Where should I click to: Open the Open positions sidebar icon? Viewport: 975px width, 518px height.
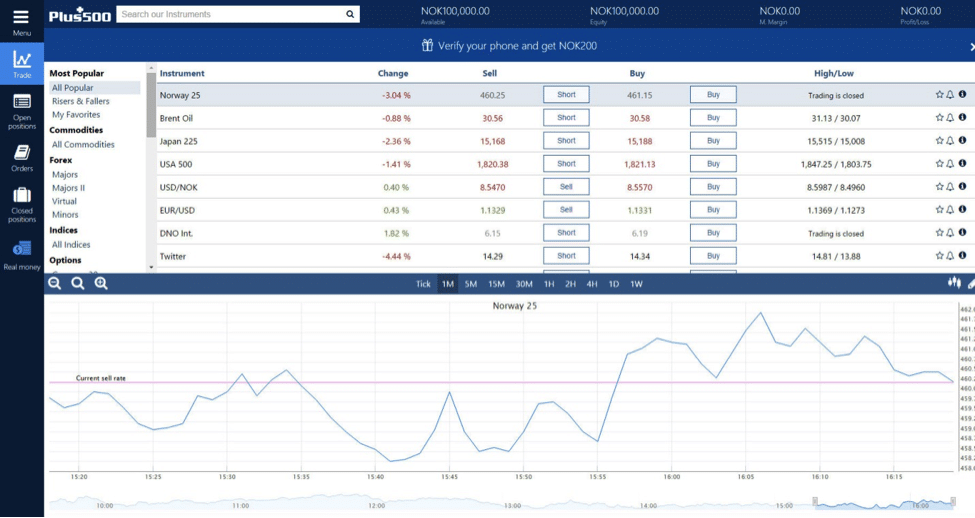[x=22, y=102]
